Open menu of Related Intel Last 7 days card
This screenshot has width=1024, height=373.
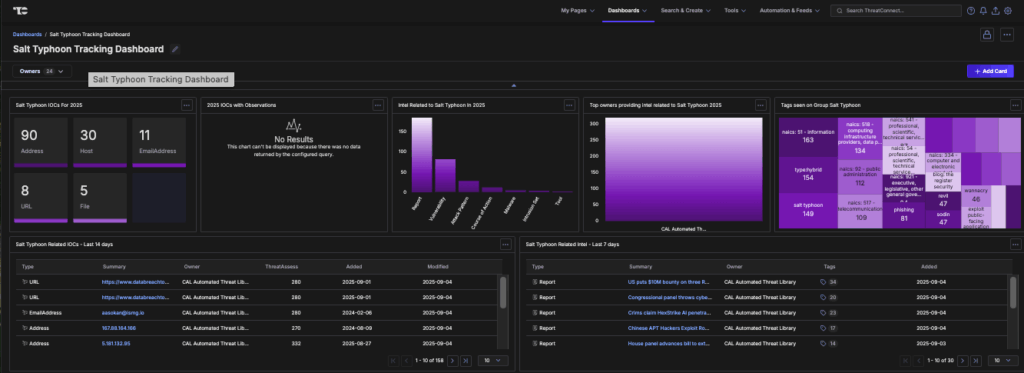(1016, 244)
